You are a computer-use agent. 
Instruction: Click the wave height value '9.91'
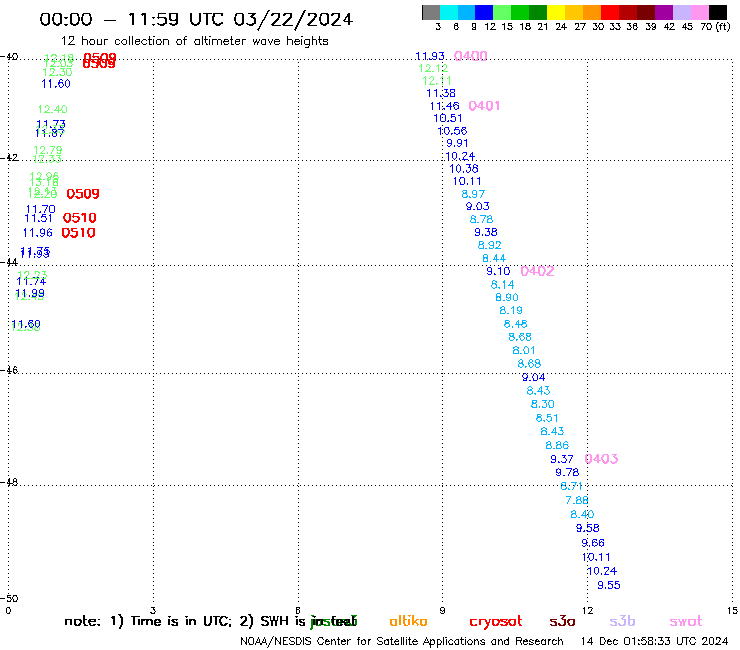pos(457,144)
